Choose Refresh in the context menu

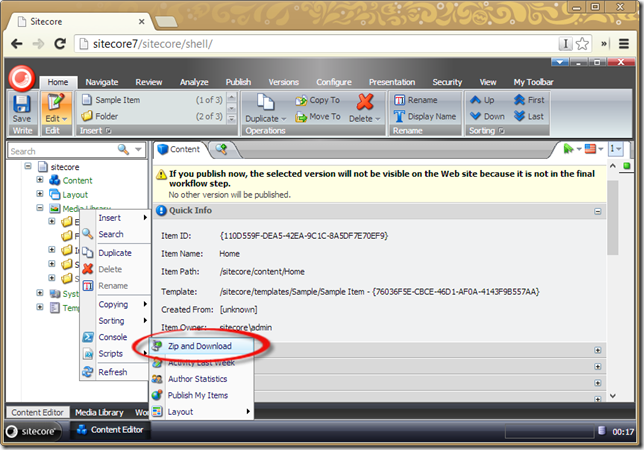coord(115,372)
